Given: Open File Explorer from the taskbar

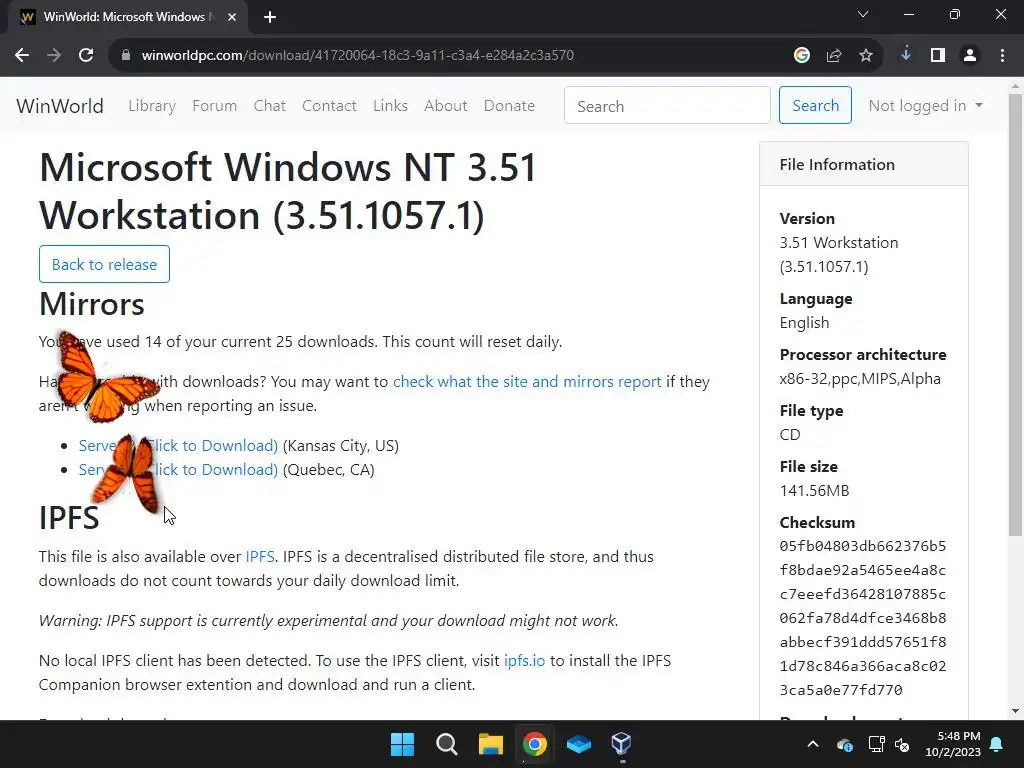Looking at the screenshot, I should coord(490,744).
